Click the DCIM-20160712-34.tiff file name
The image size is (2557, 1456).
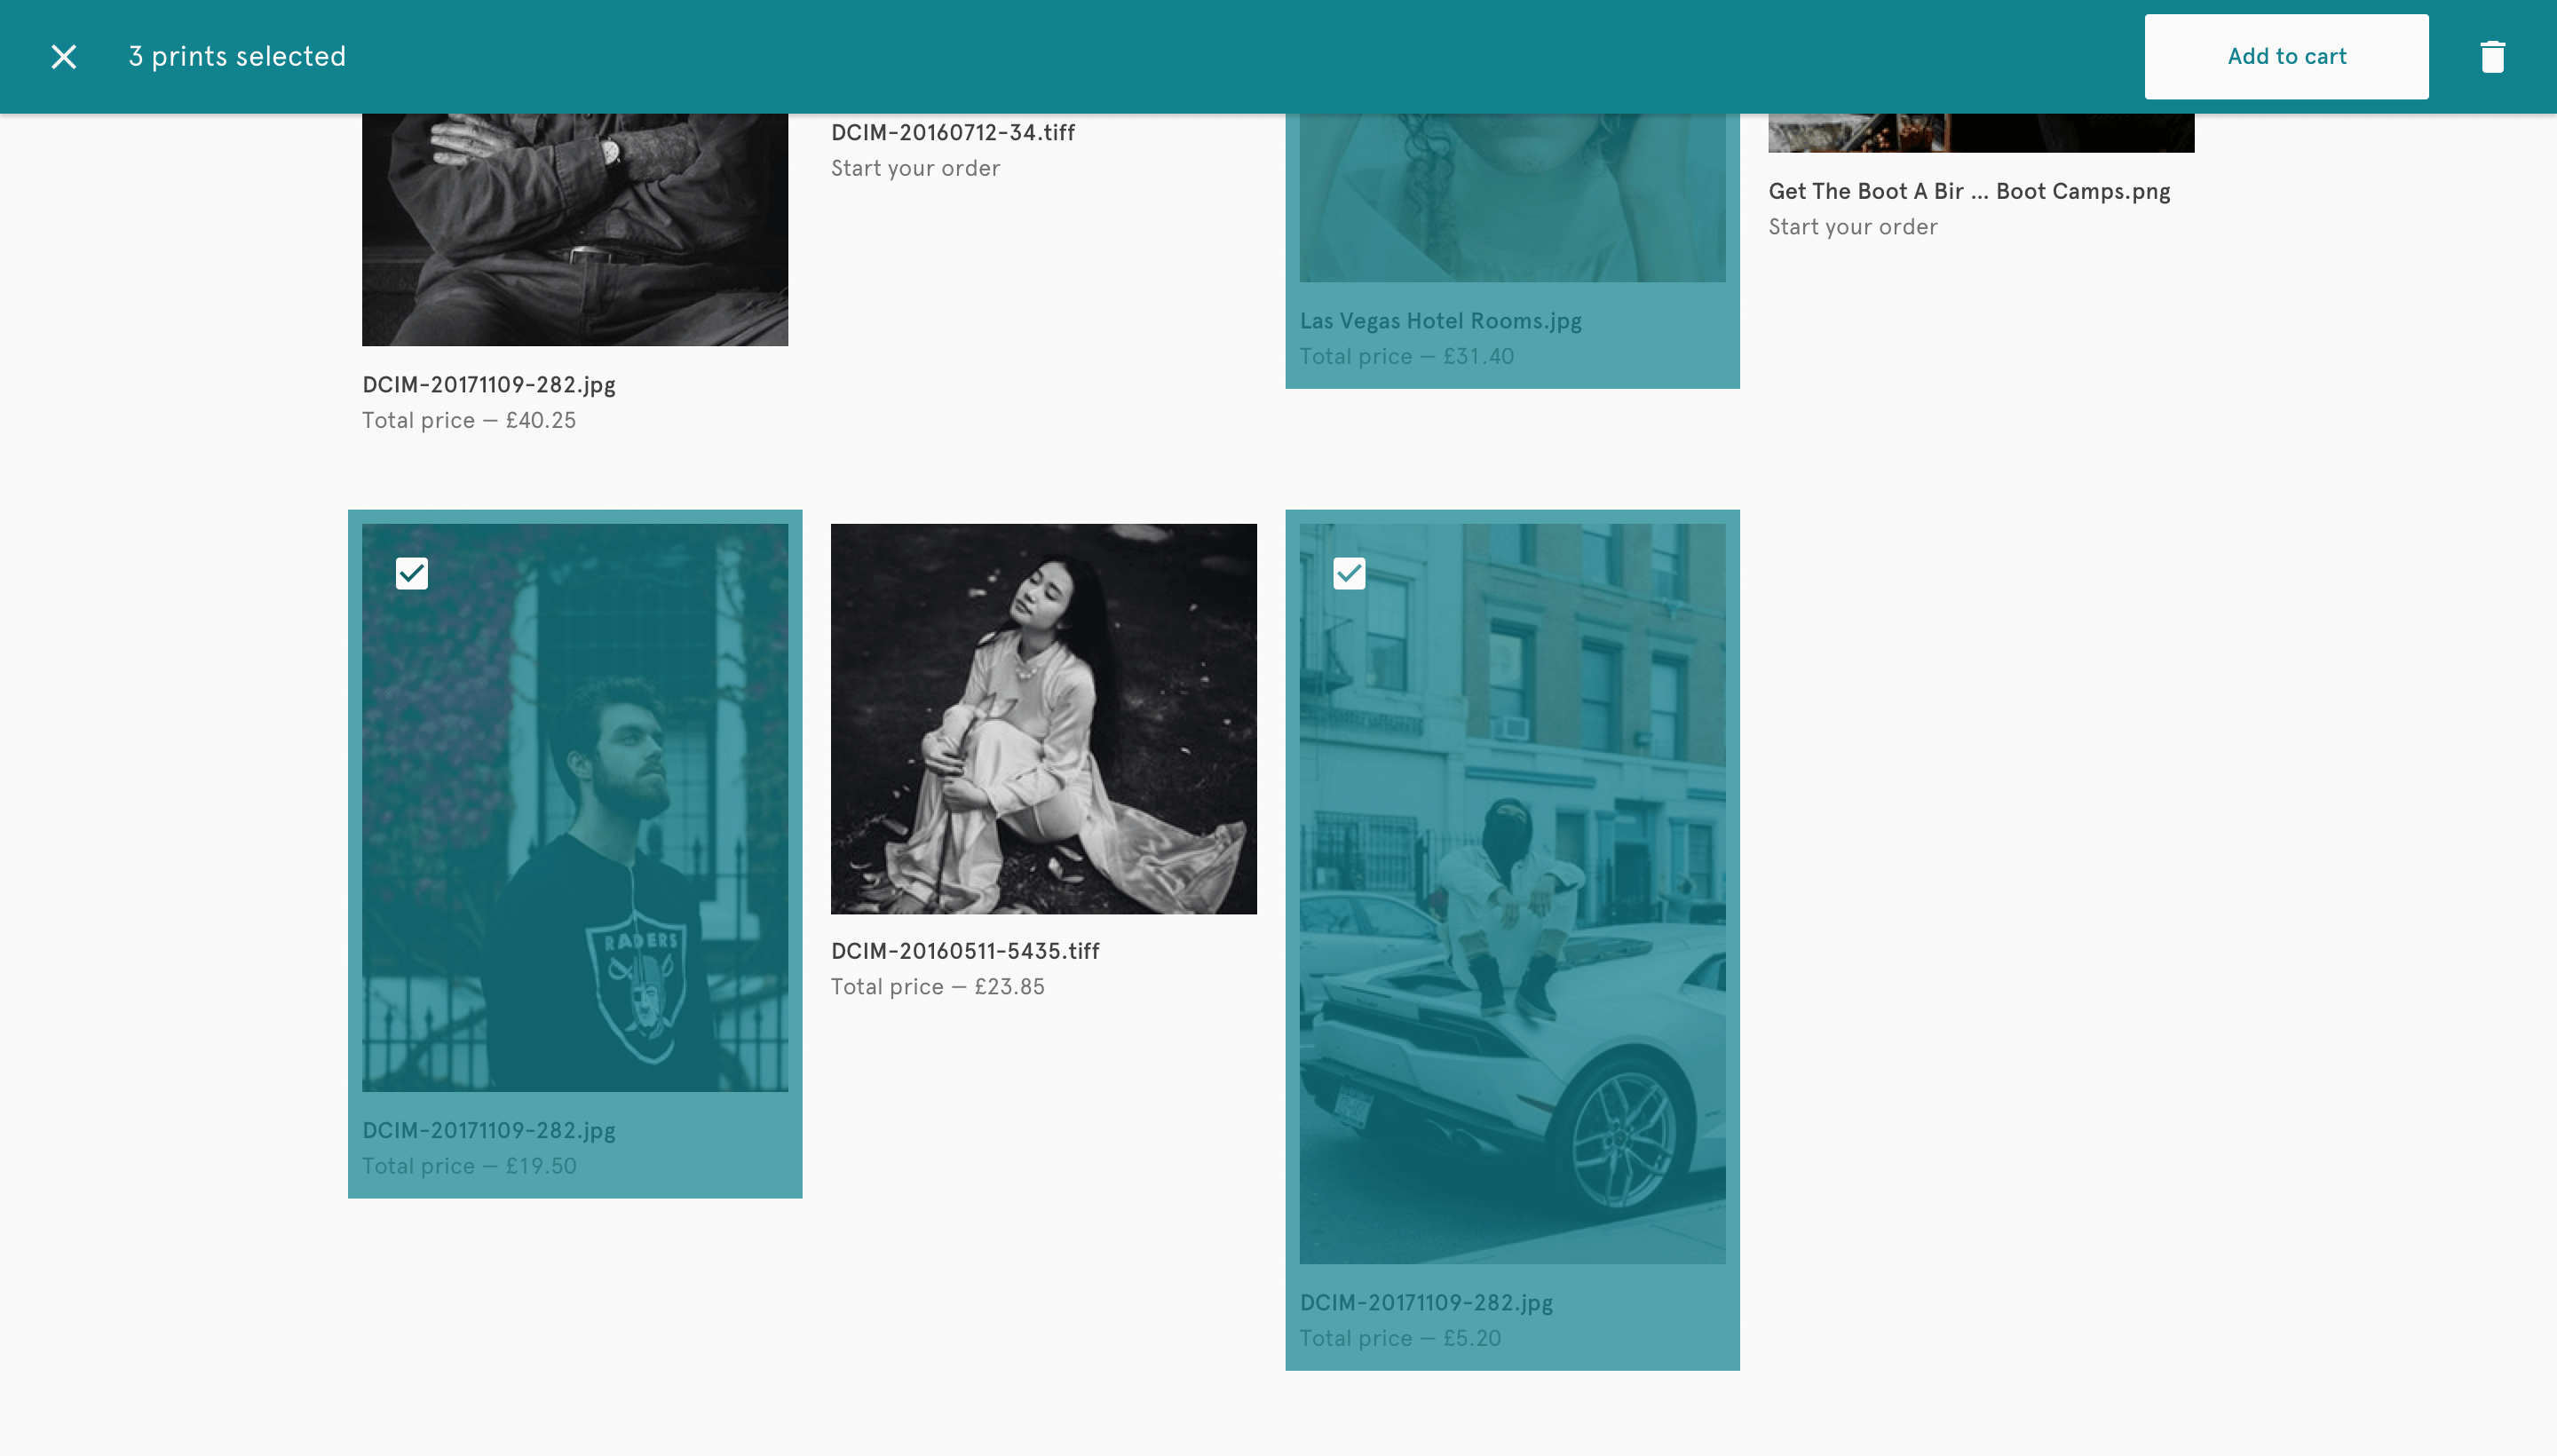(952, 133)
